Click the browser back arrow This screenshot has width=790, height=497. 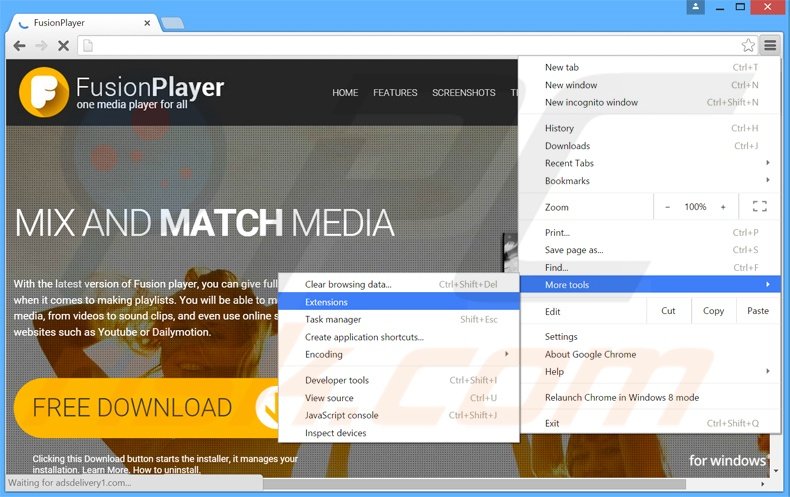20,46
